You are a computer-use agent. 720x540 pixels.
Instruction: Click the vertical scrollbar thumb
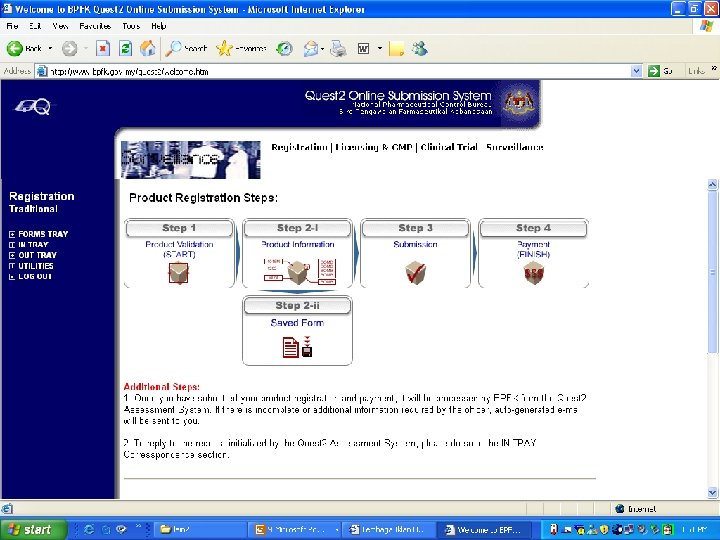click(712, 272)
